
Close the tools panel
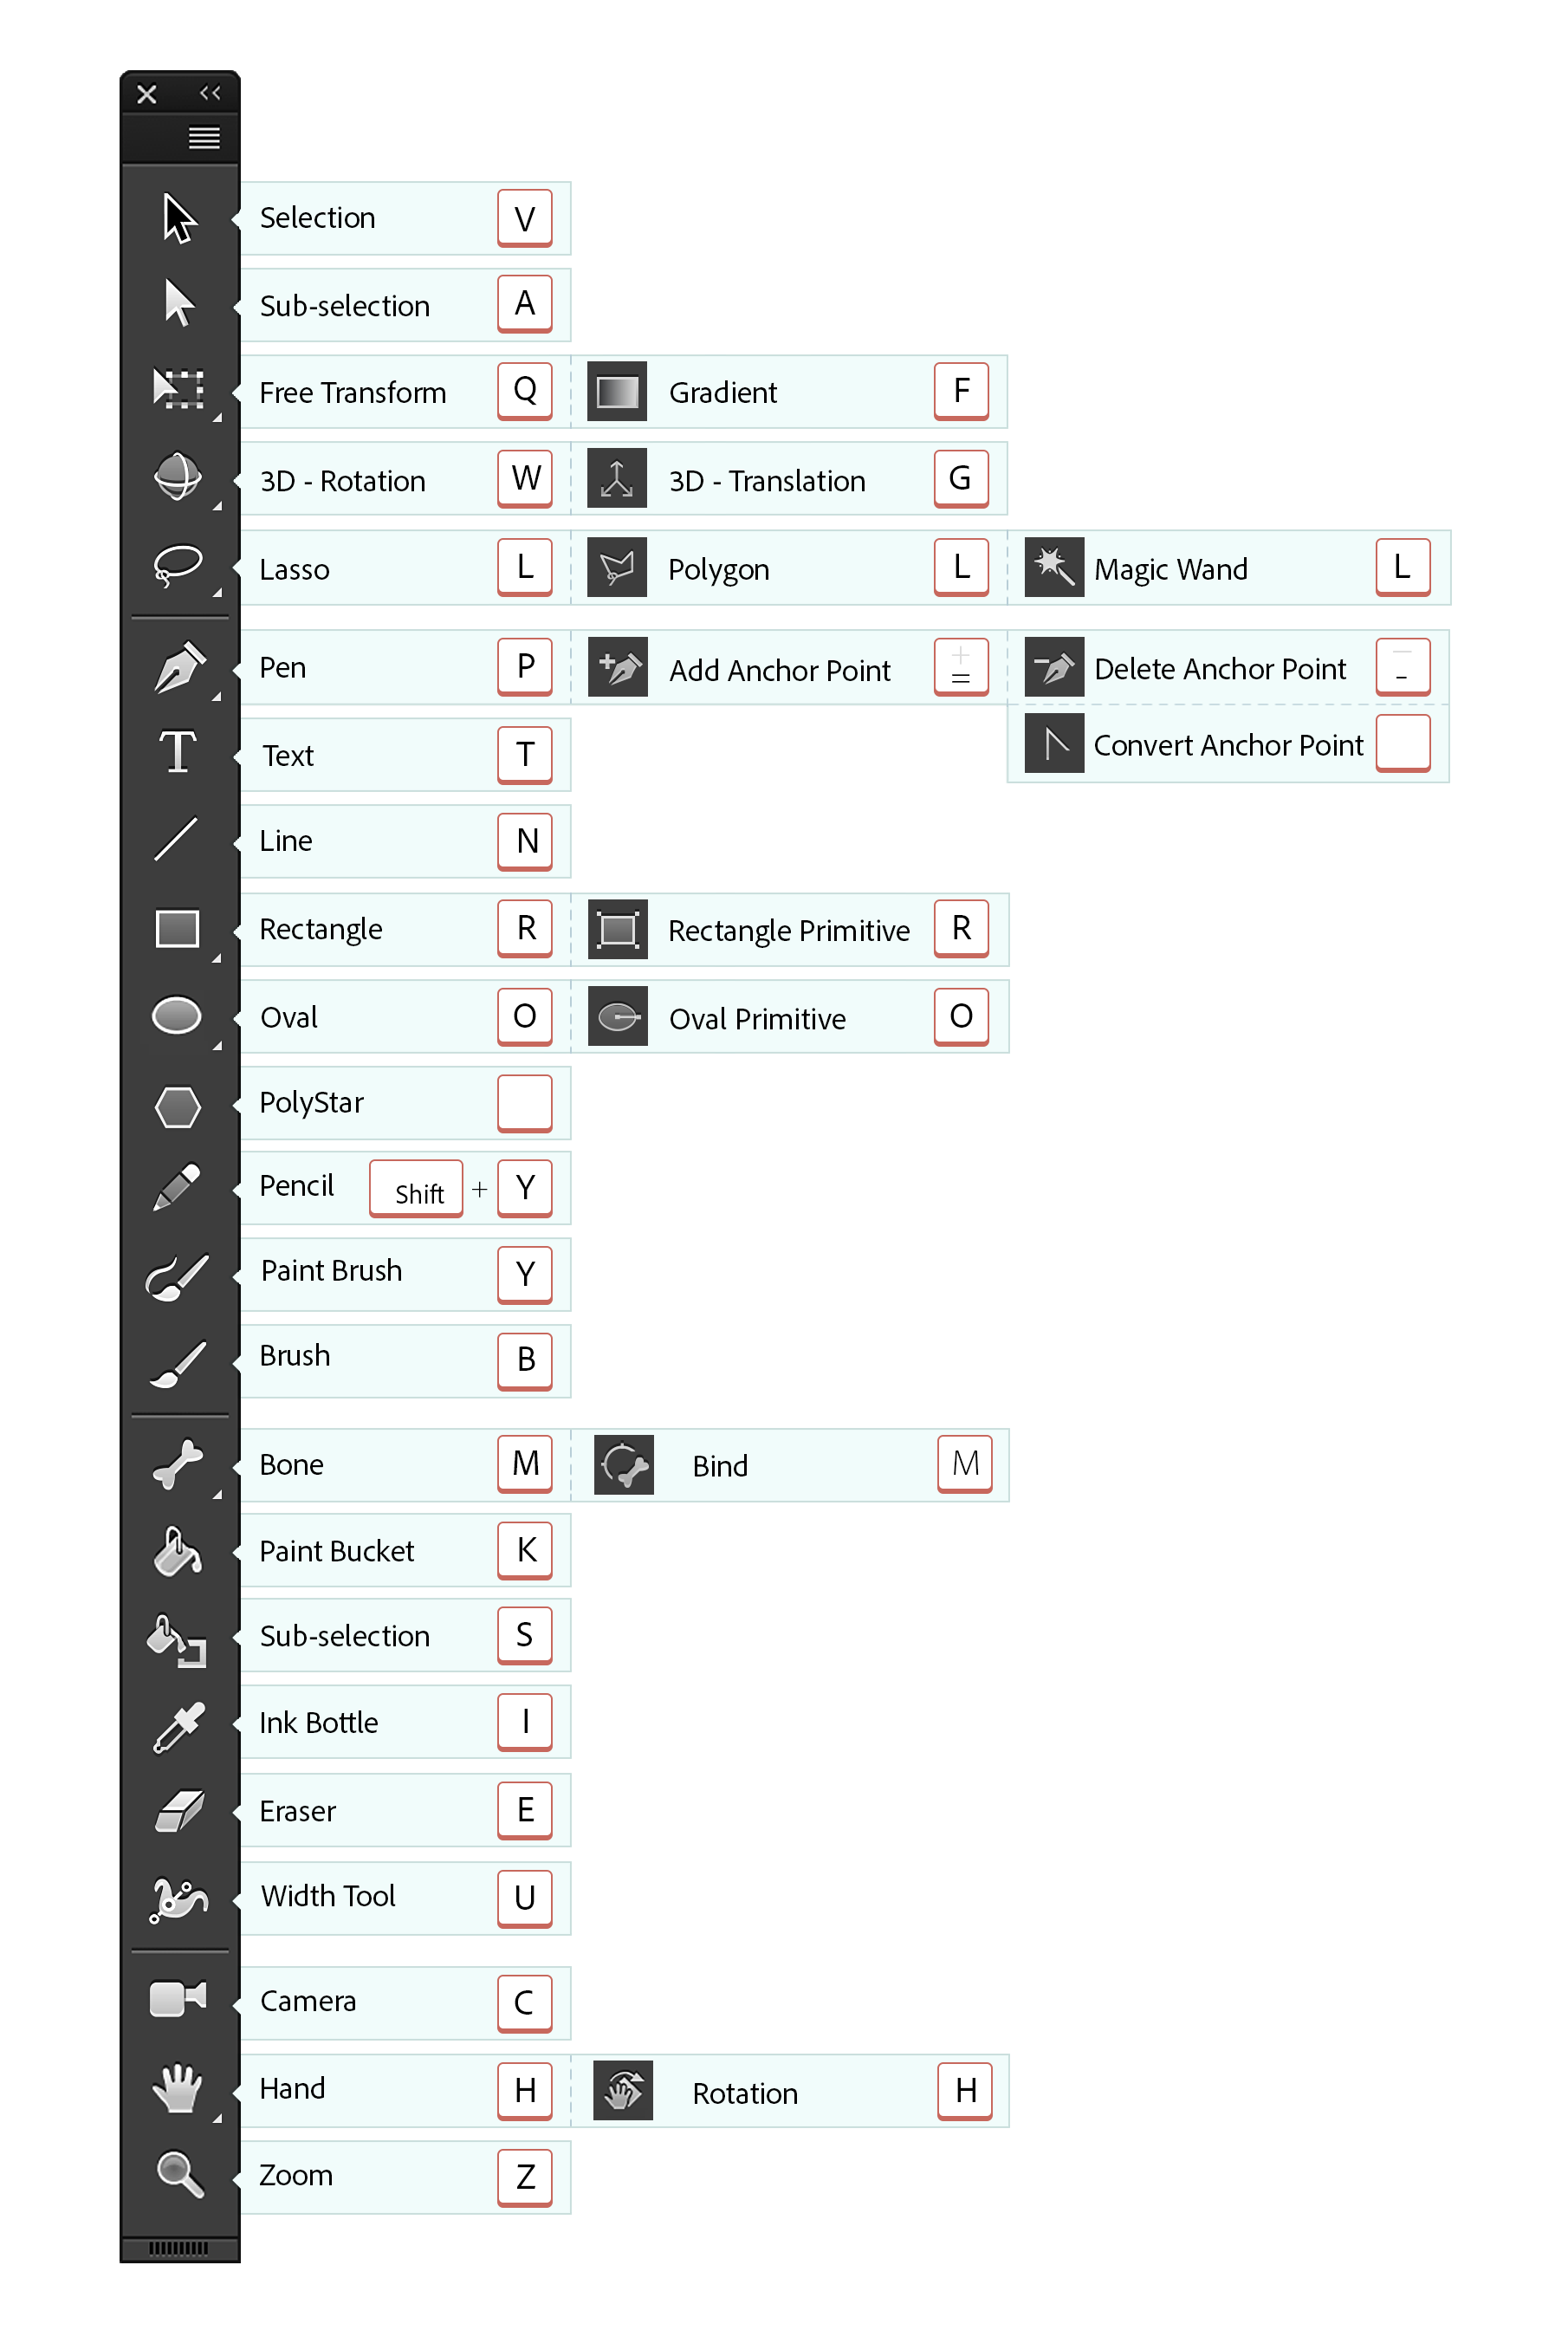pyautogui.click(x=147, y=94)
